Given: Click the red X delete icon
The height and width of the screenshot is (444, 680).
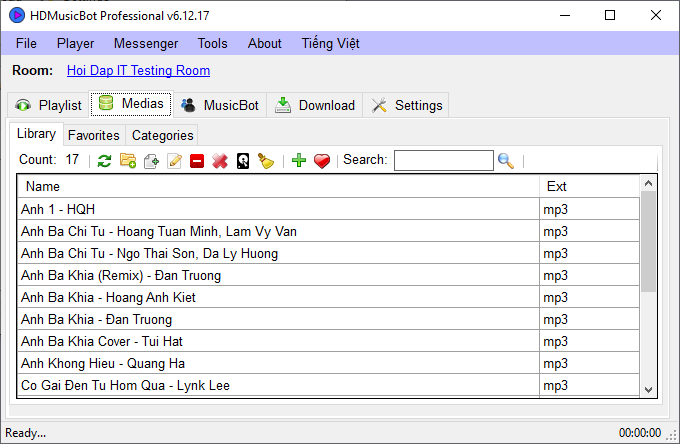Looking at the screenshot, I should 220,161.
